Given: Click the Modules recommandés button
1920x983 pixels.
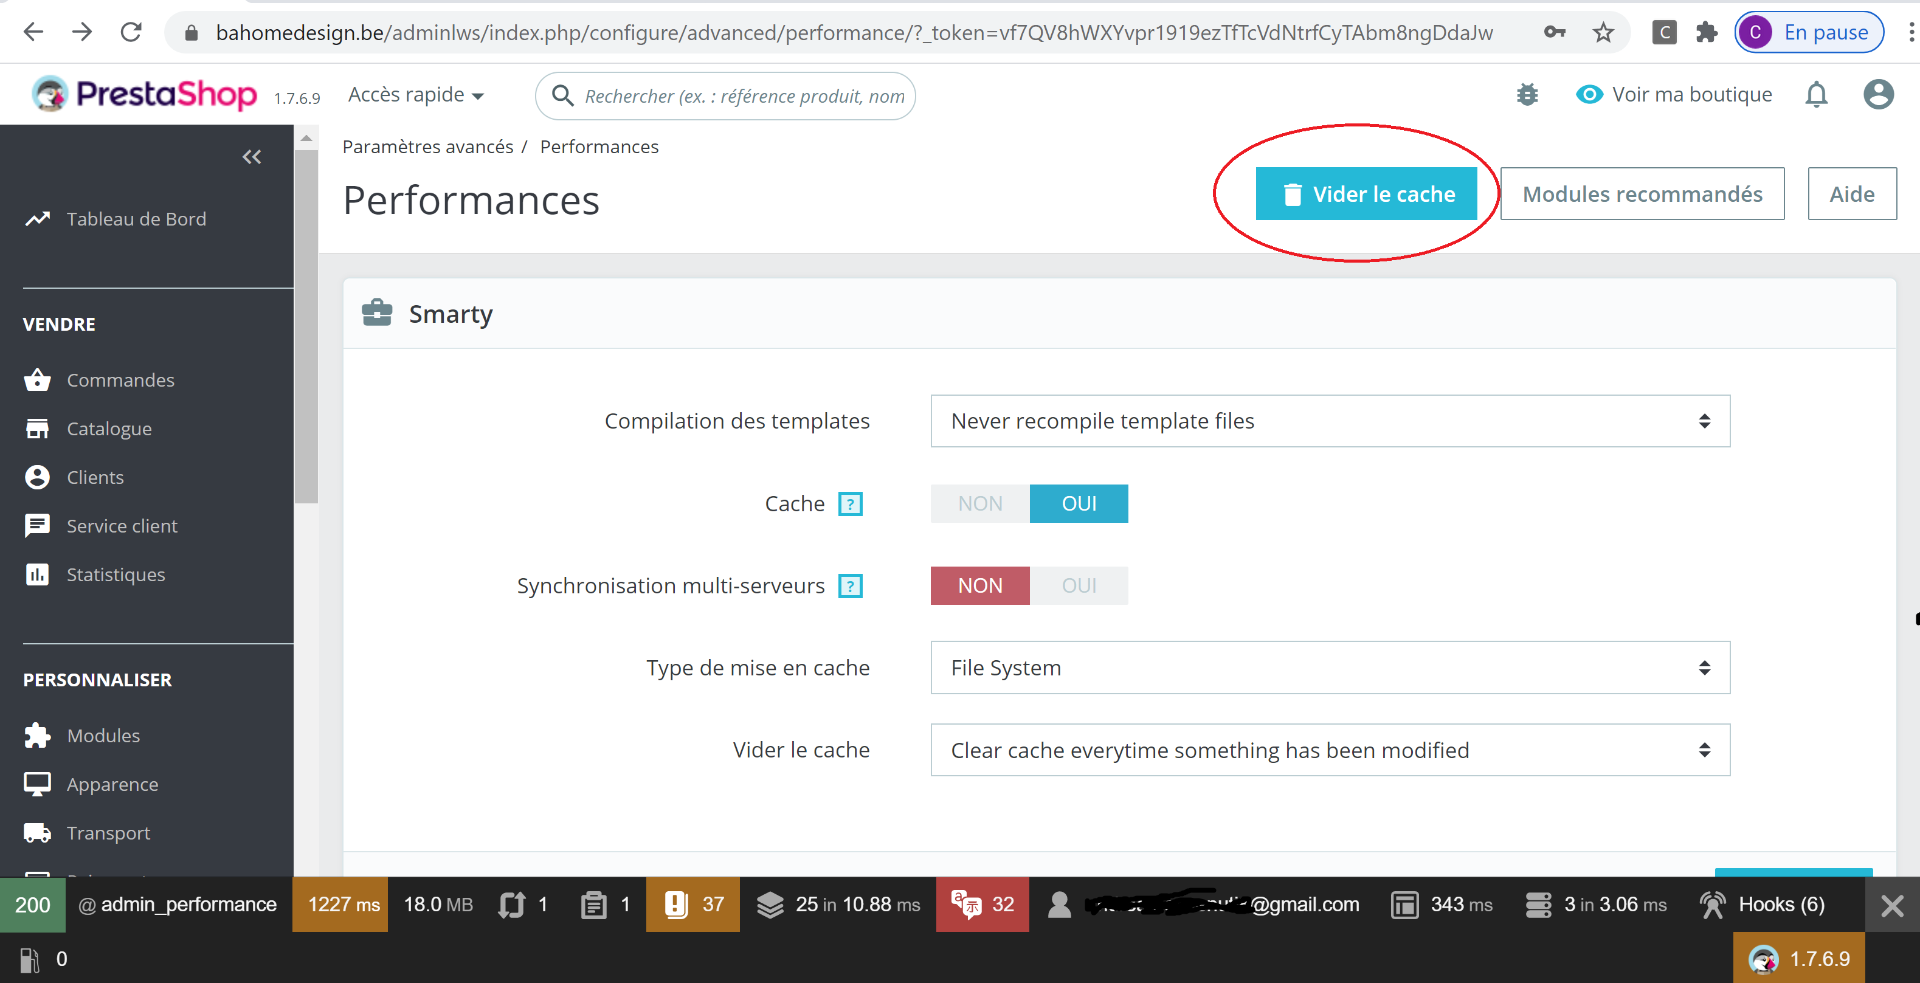Looking at the screenshot, I should 1642,194.
